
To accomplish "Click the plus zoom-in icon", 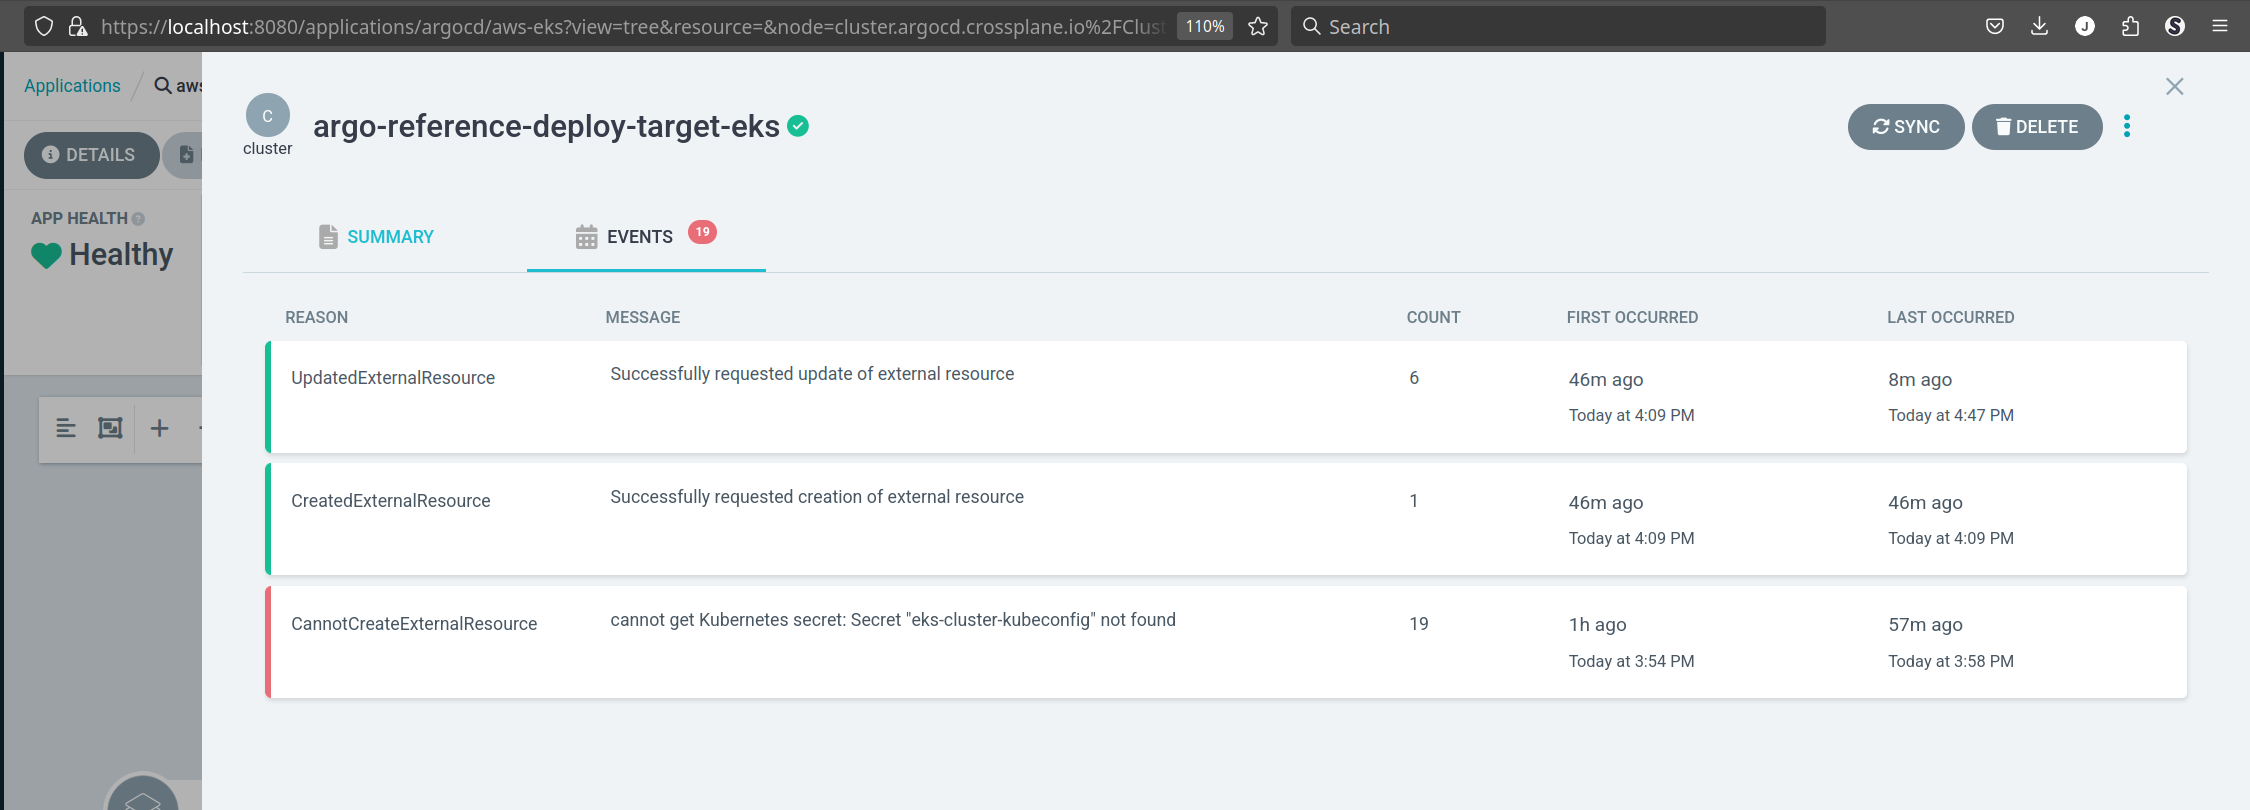I will pyautogui.click(x=159, y=429).
